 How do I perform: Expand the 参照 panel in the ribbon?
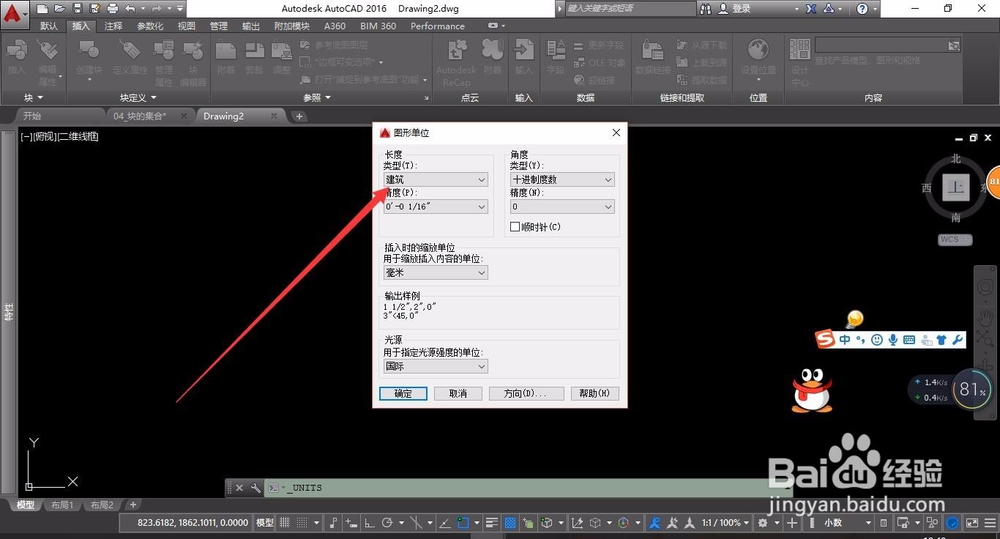pos(317,98)
